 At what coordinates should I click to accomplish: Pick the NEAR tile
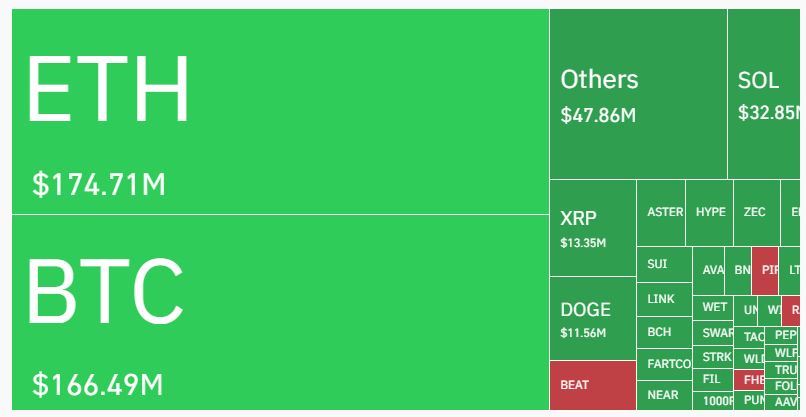664,395
